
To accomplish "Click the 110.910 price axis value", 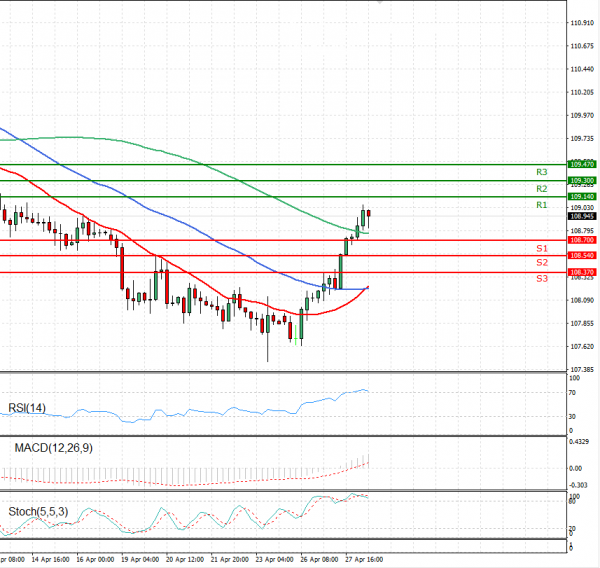I will (x=582, y=23).
